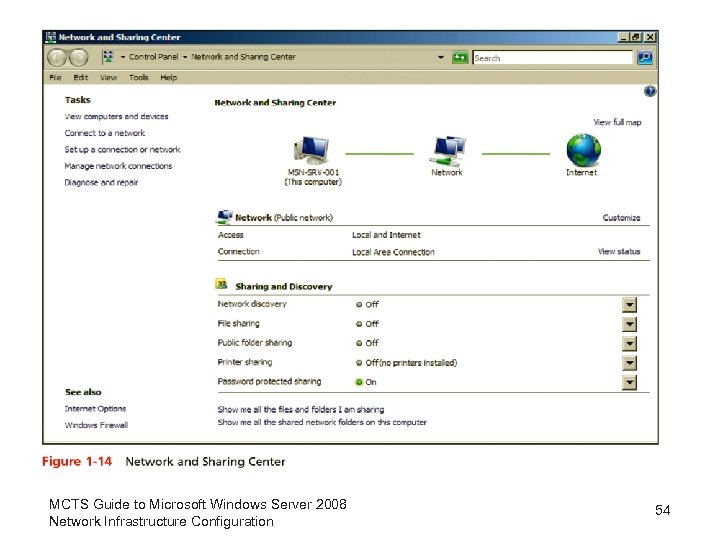Click the Sharing and Discovery header icon
Screen dimensions: 720x540
pyautogui.click(x=221, y=285)
